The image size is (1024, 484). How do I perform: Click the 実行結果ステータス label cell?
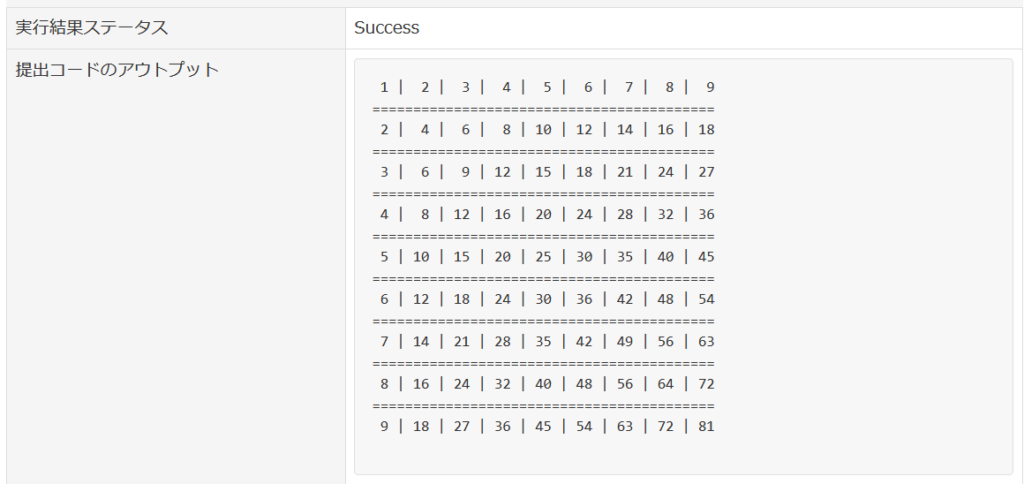pos(92,28)
